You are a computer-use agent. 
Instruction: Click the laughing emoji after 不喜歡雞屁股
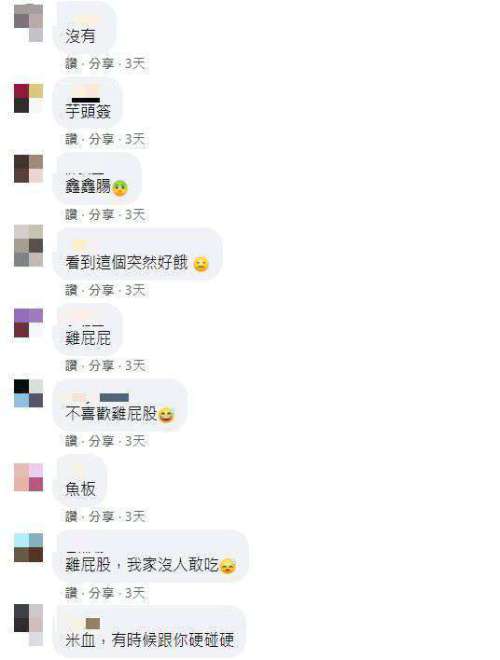[x=166, y=415]
